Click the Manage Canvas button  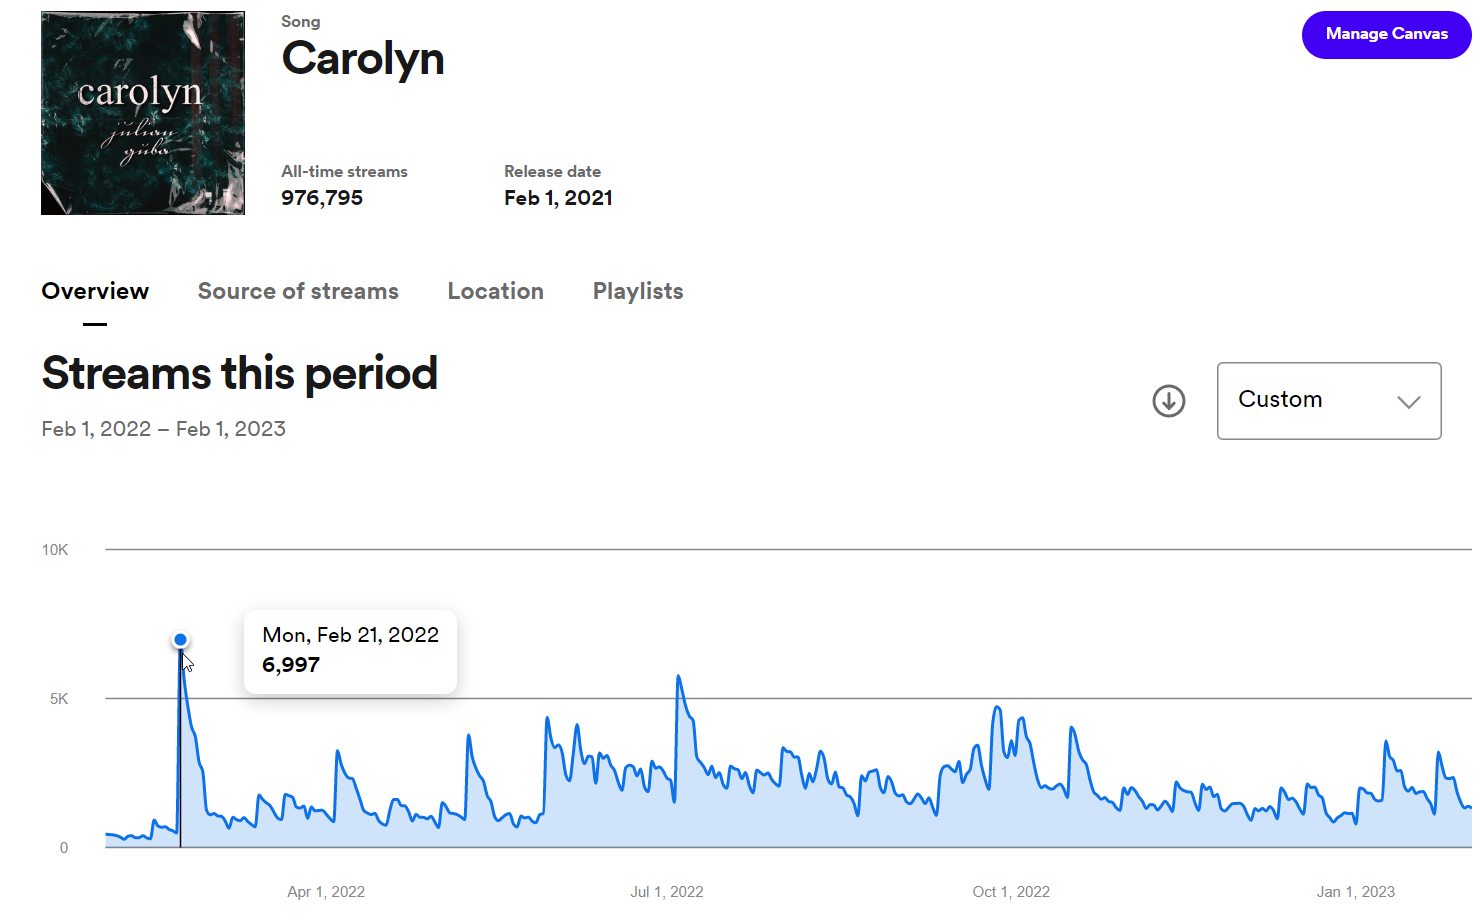tap(1386, 34)
